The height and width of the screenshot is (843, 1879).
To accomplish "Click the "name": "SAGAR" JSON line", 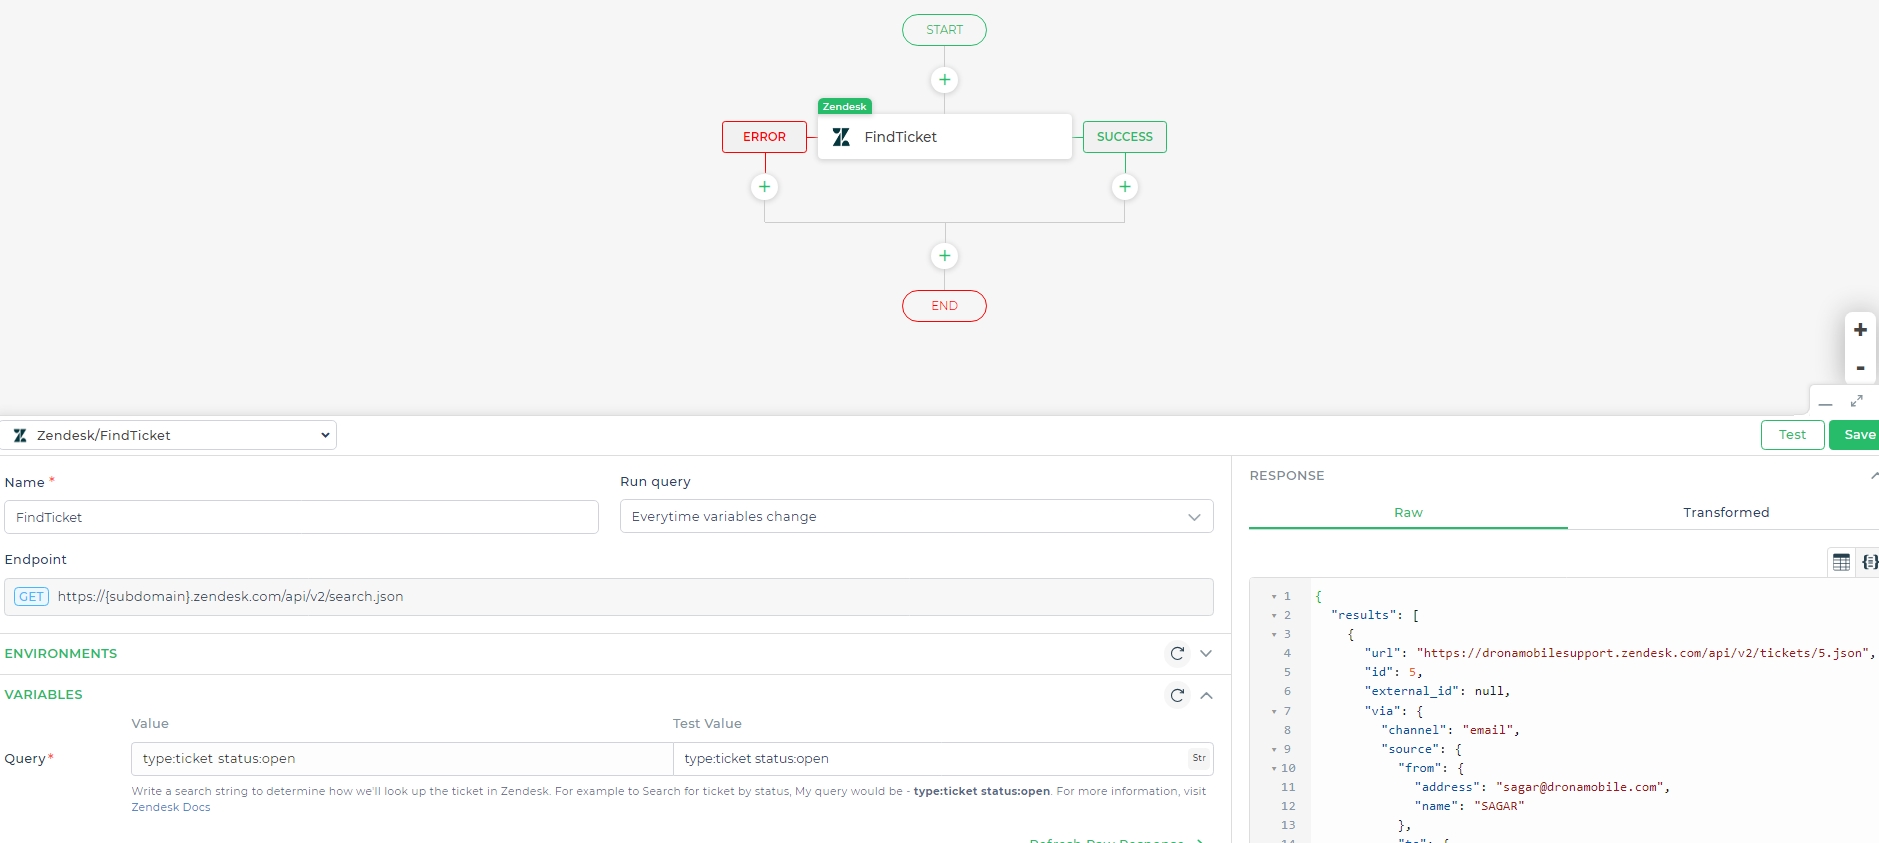I will (x=1469, y=806).
